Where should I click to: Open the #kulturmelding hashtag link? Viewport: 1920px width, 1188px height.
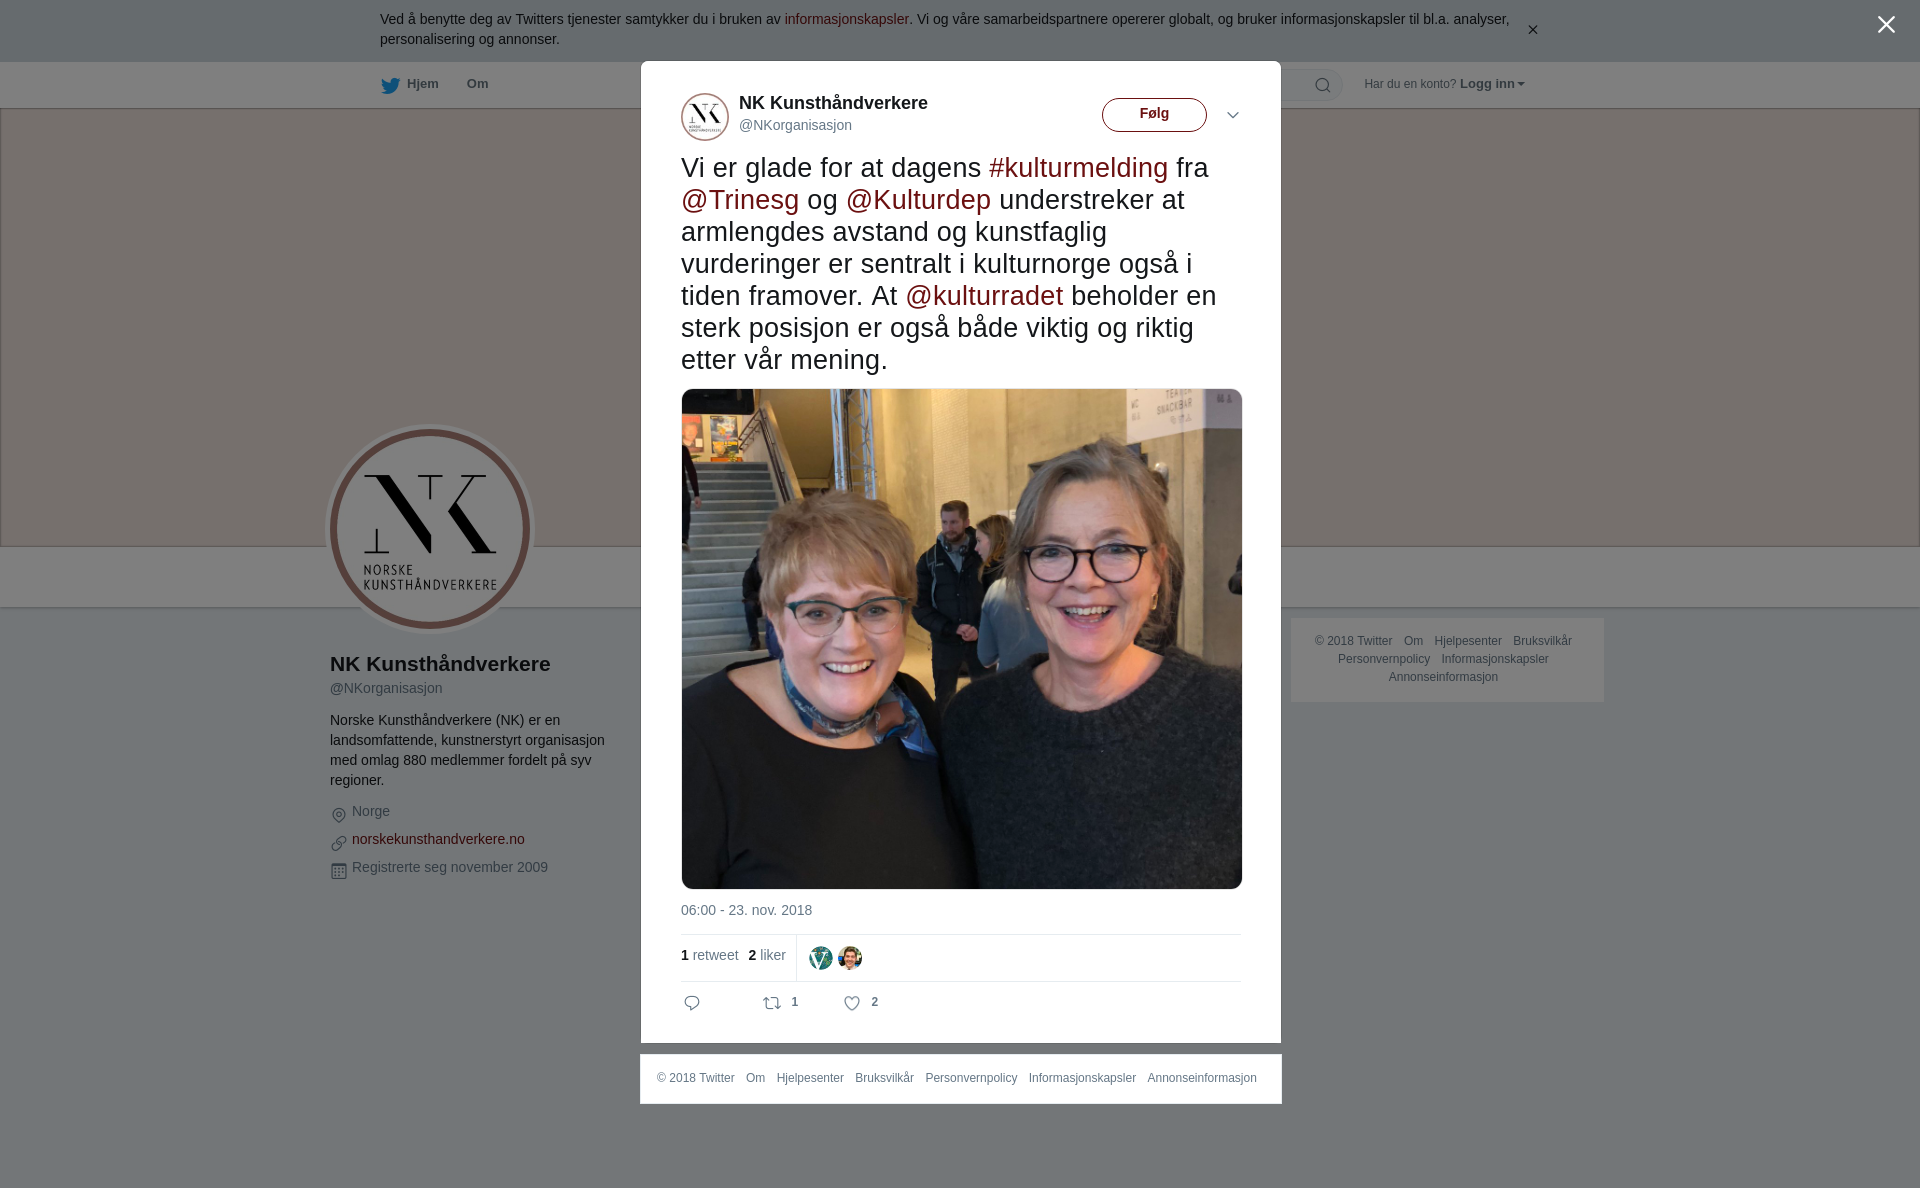[1078, 168]
